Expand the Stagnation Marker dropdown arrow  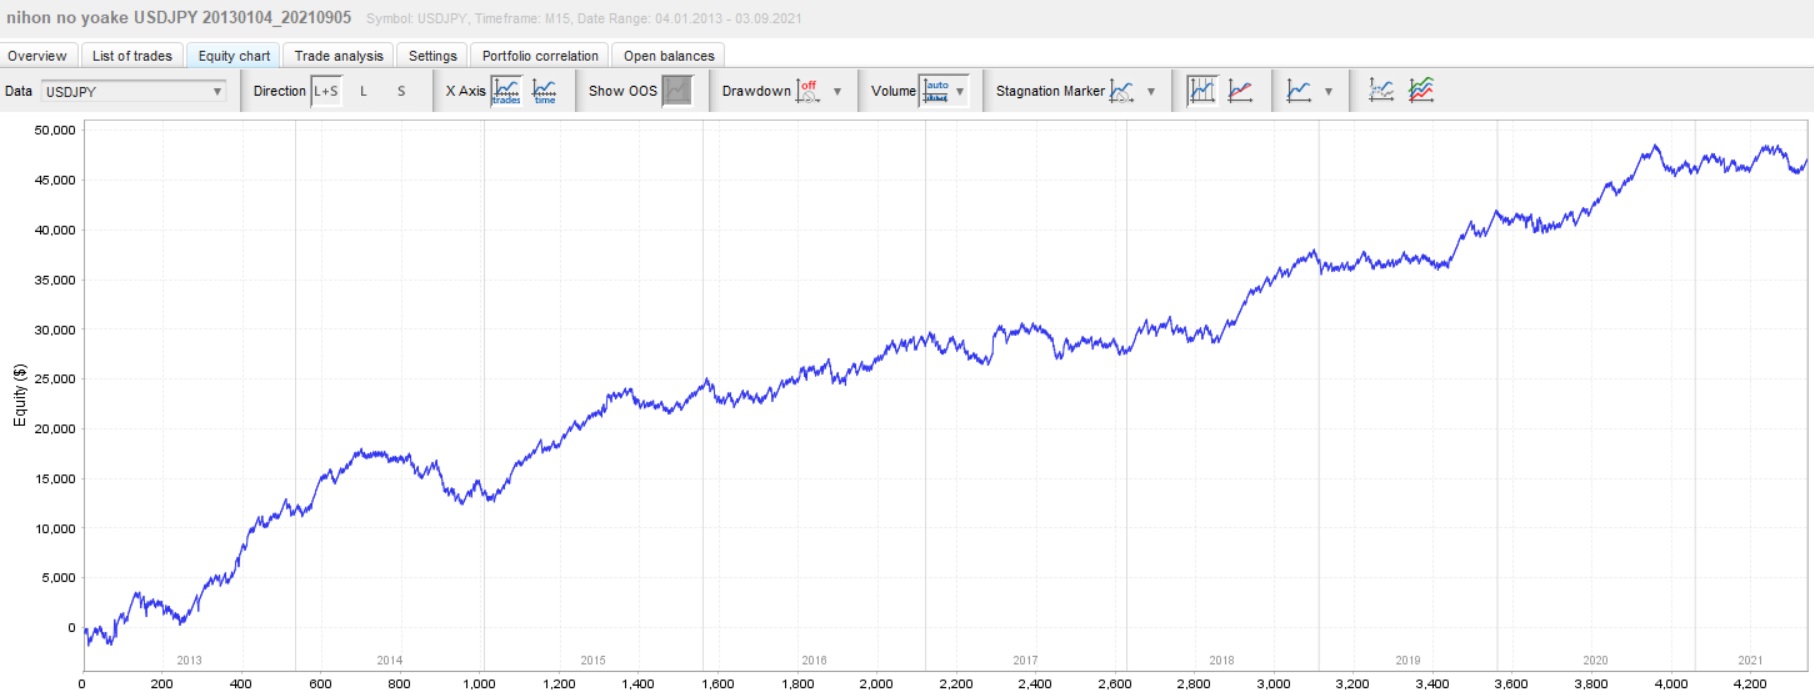point(1151,91)
